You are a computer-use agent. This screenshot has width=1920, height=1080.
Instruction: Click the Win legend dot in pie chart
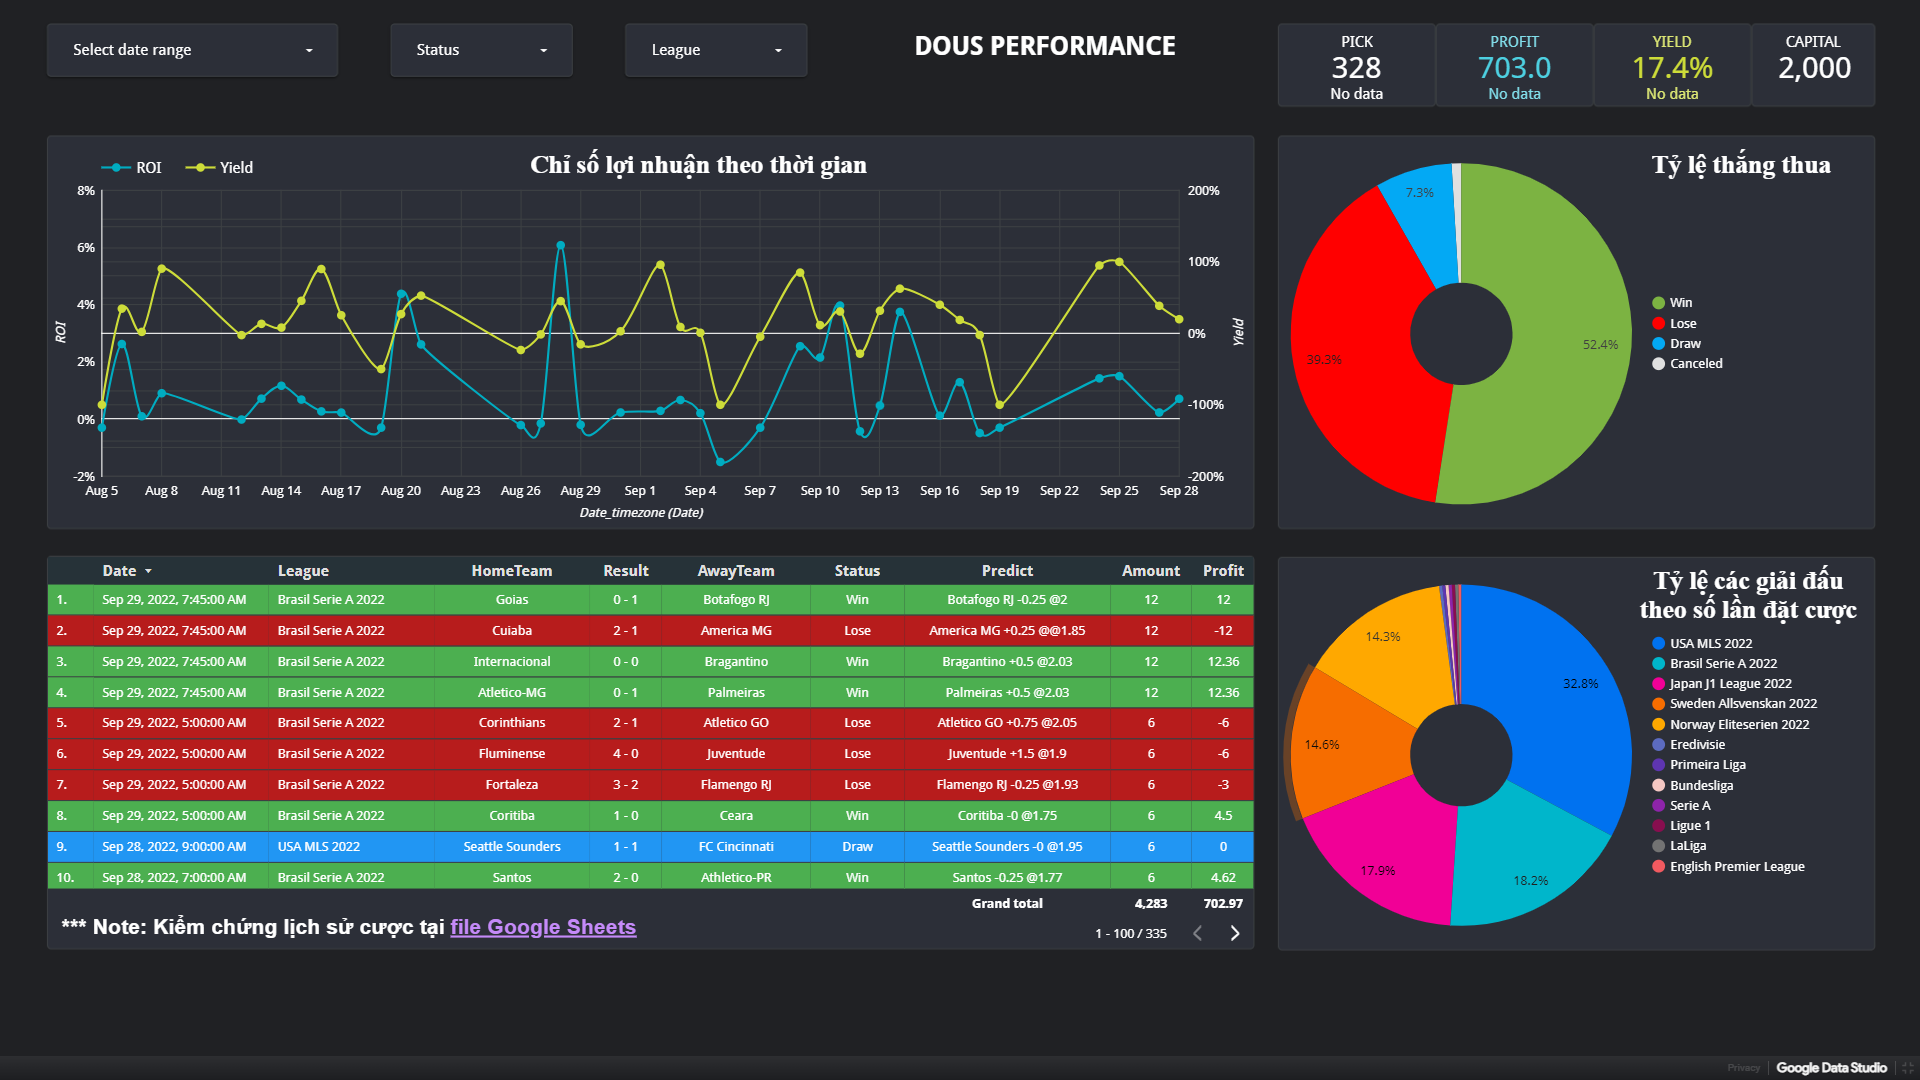[x=1658, y=303]
